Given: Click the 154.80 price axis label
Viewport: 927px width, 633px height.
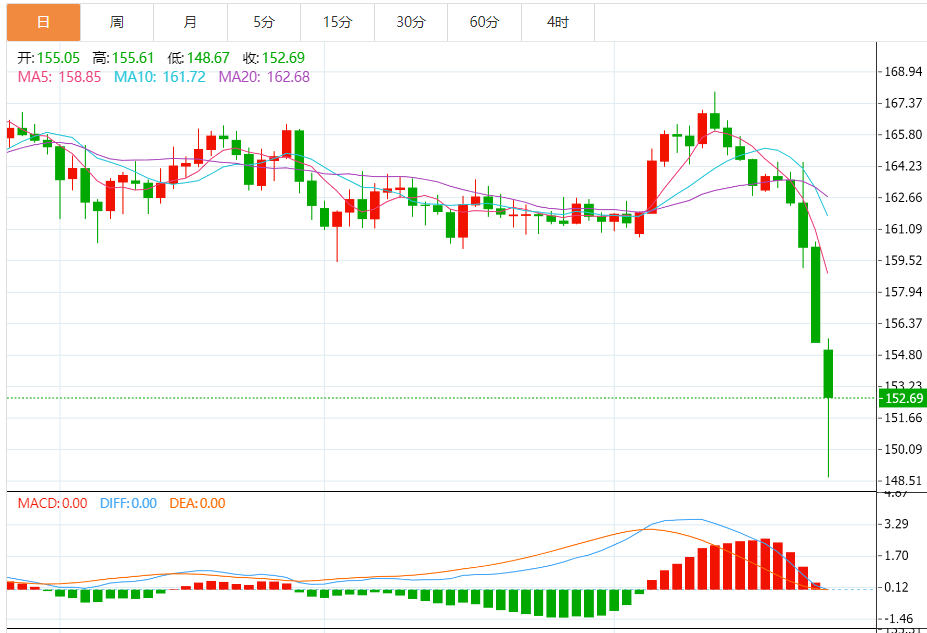Looking at the screenshot, I should [903, 355].
